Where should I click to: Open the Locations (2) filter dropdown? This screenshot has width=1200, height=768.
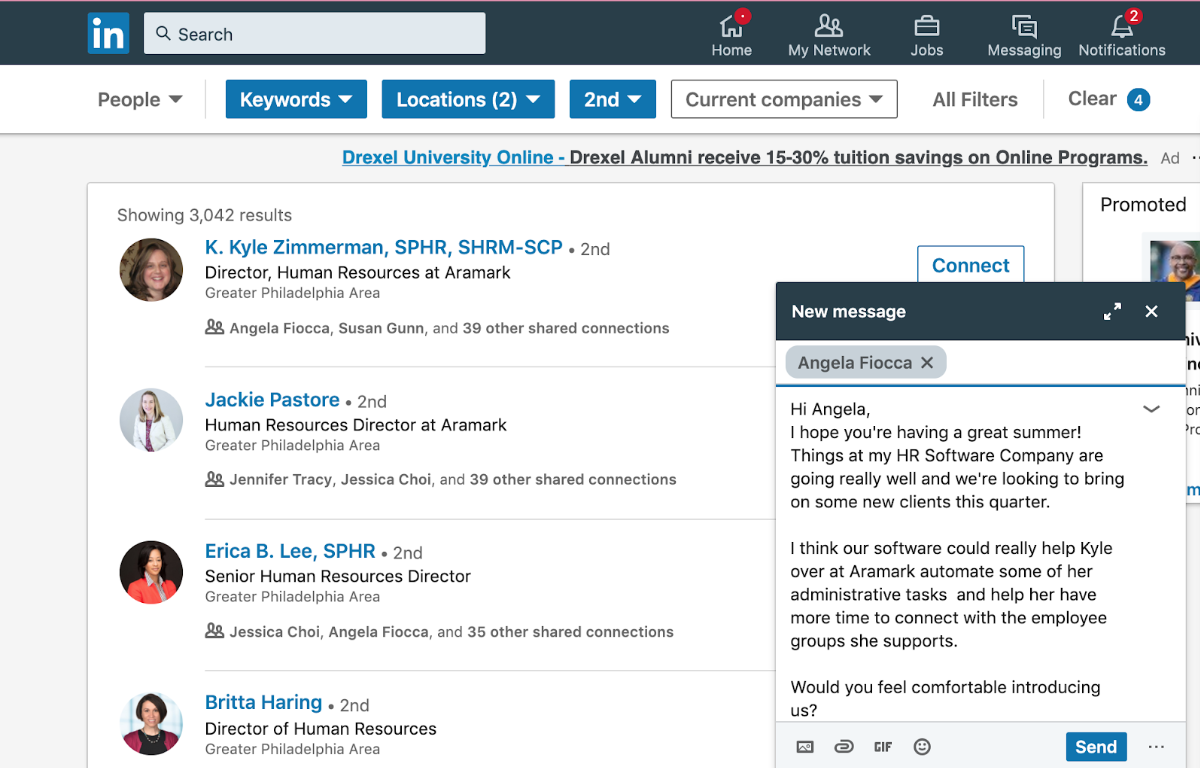(x=468, y=99)
